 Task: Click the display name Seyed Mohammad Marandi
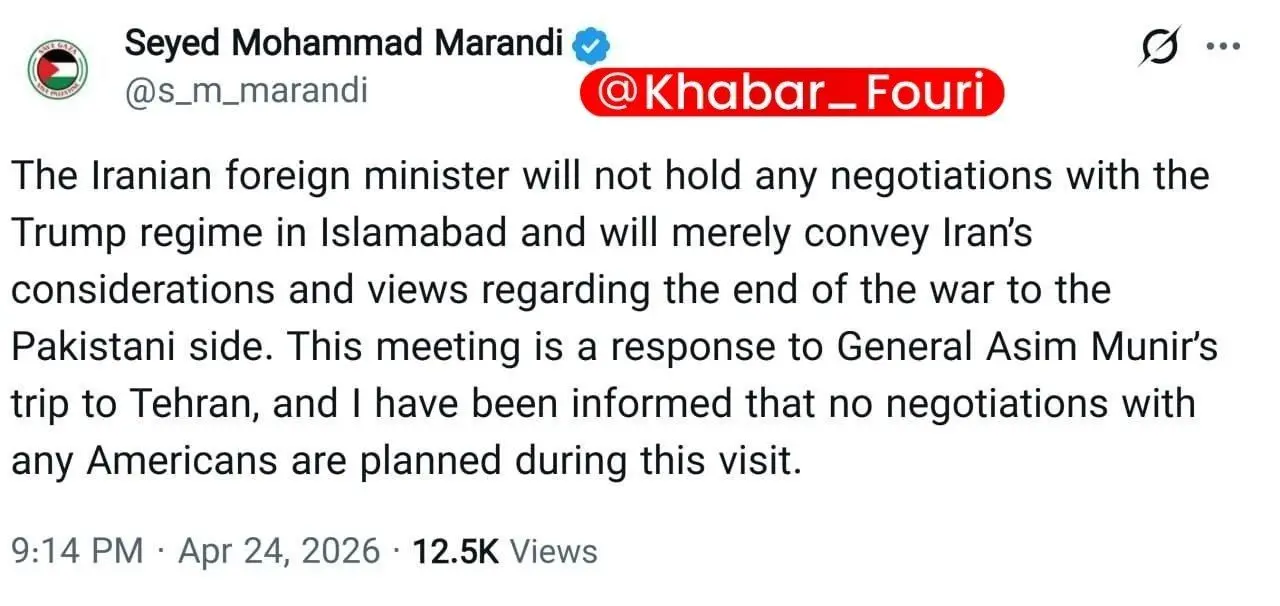point(343,45)
